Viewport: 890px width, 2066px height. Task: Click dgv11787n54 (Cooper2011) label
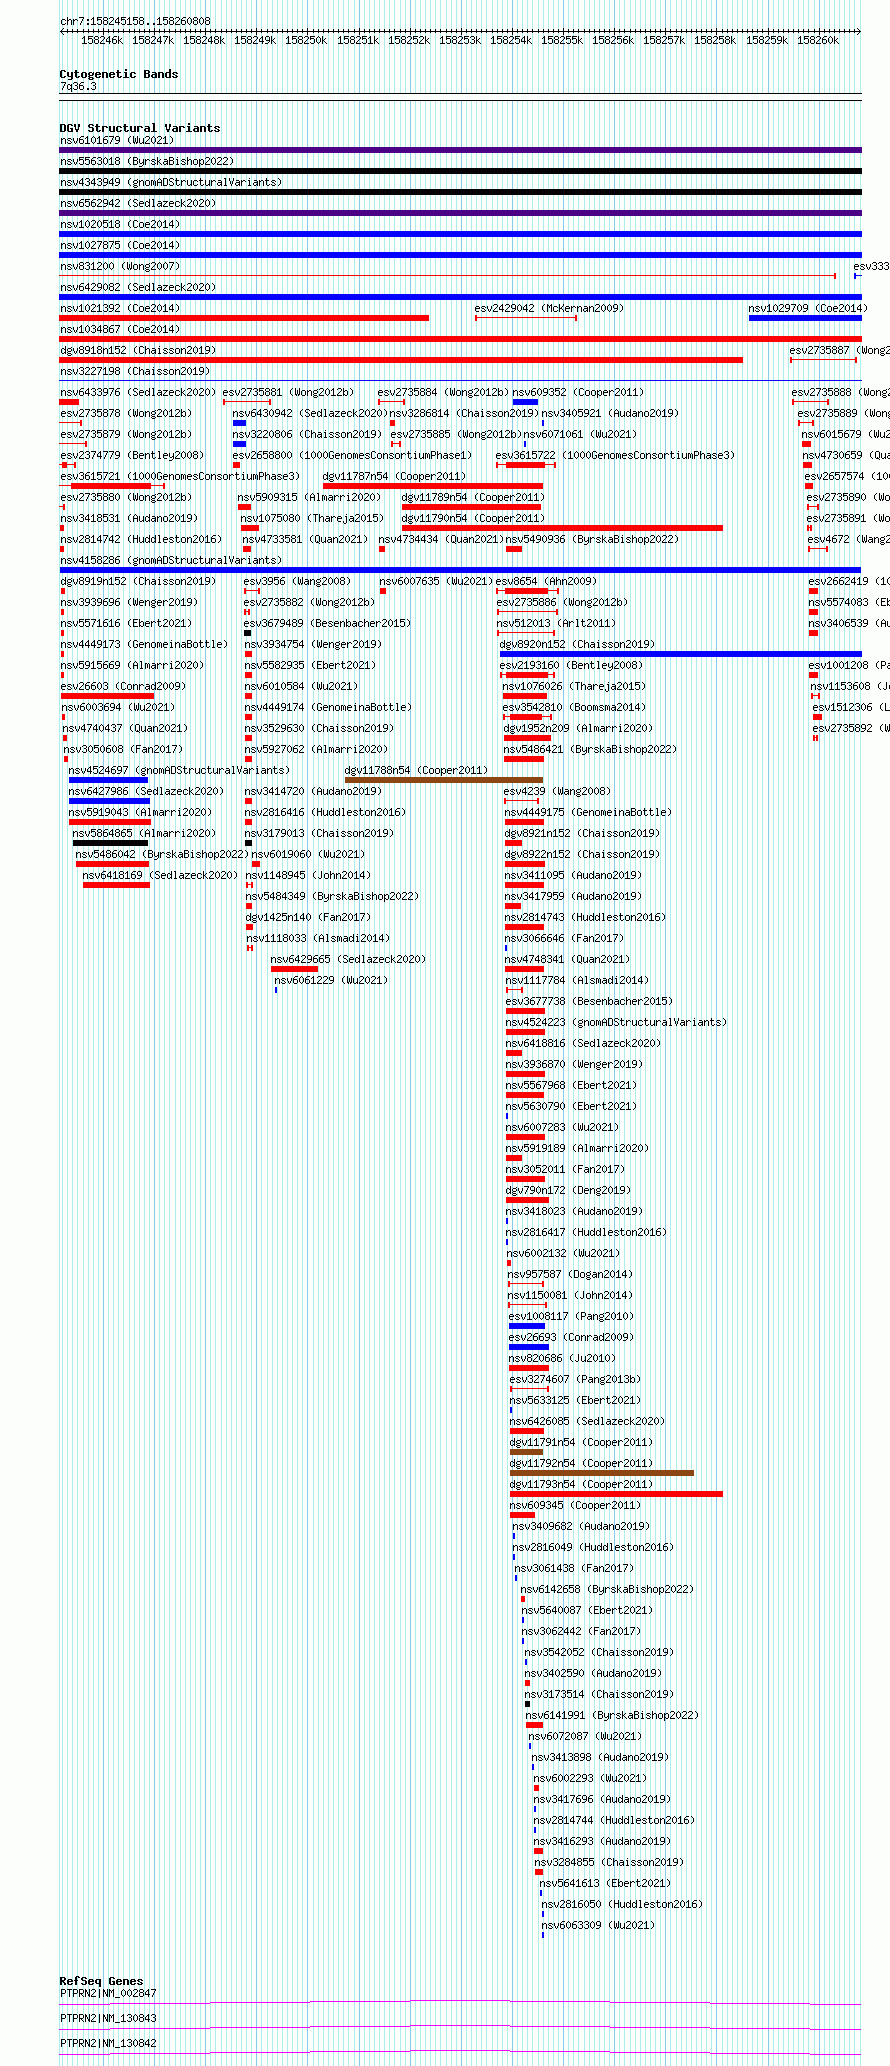pos(394,476)
